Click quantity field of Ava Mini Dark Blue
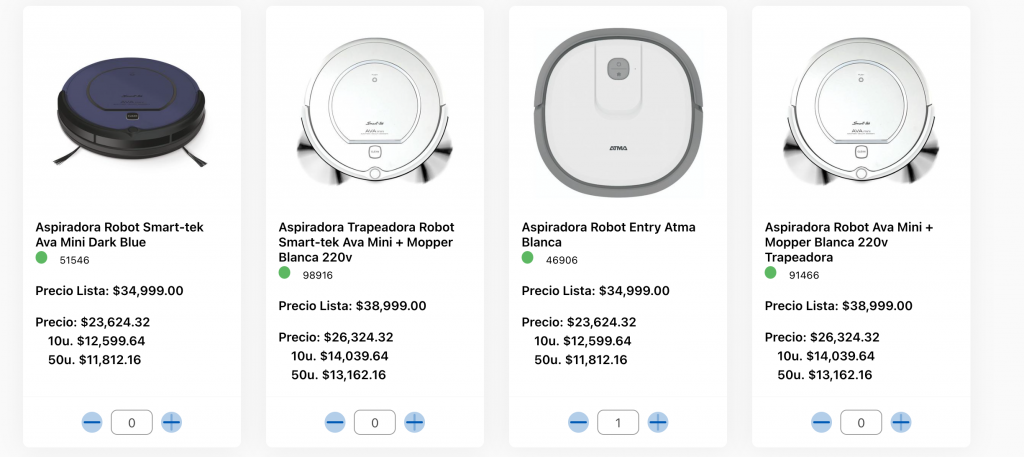Image resolution: width=1024 pixels, height=457 pixels. [x=132, y=423]
